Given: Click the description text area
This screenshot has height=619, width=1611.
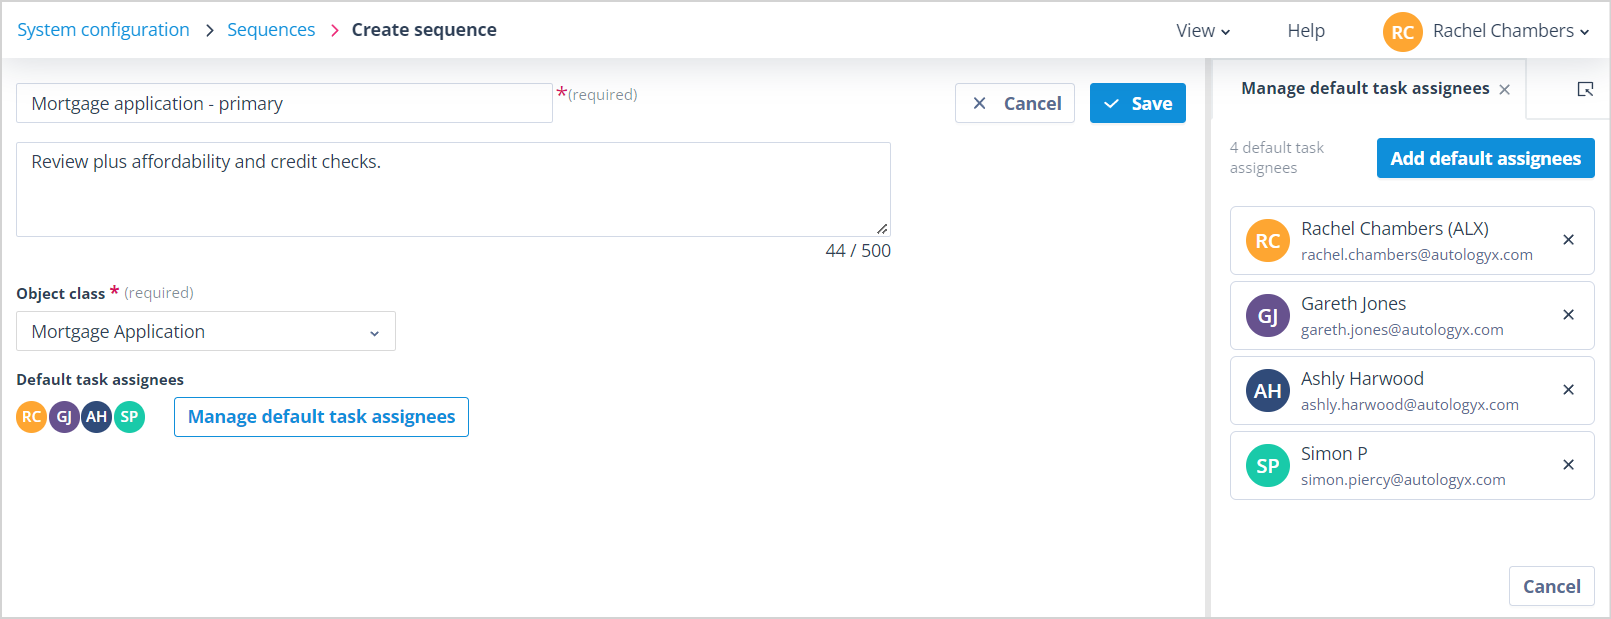Looking at the screenshot, I should pos(453,189).
